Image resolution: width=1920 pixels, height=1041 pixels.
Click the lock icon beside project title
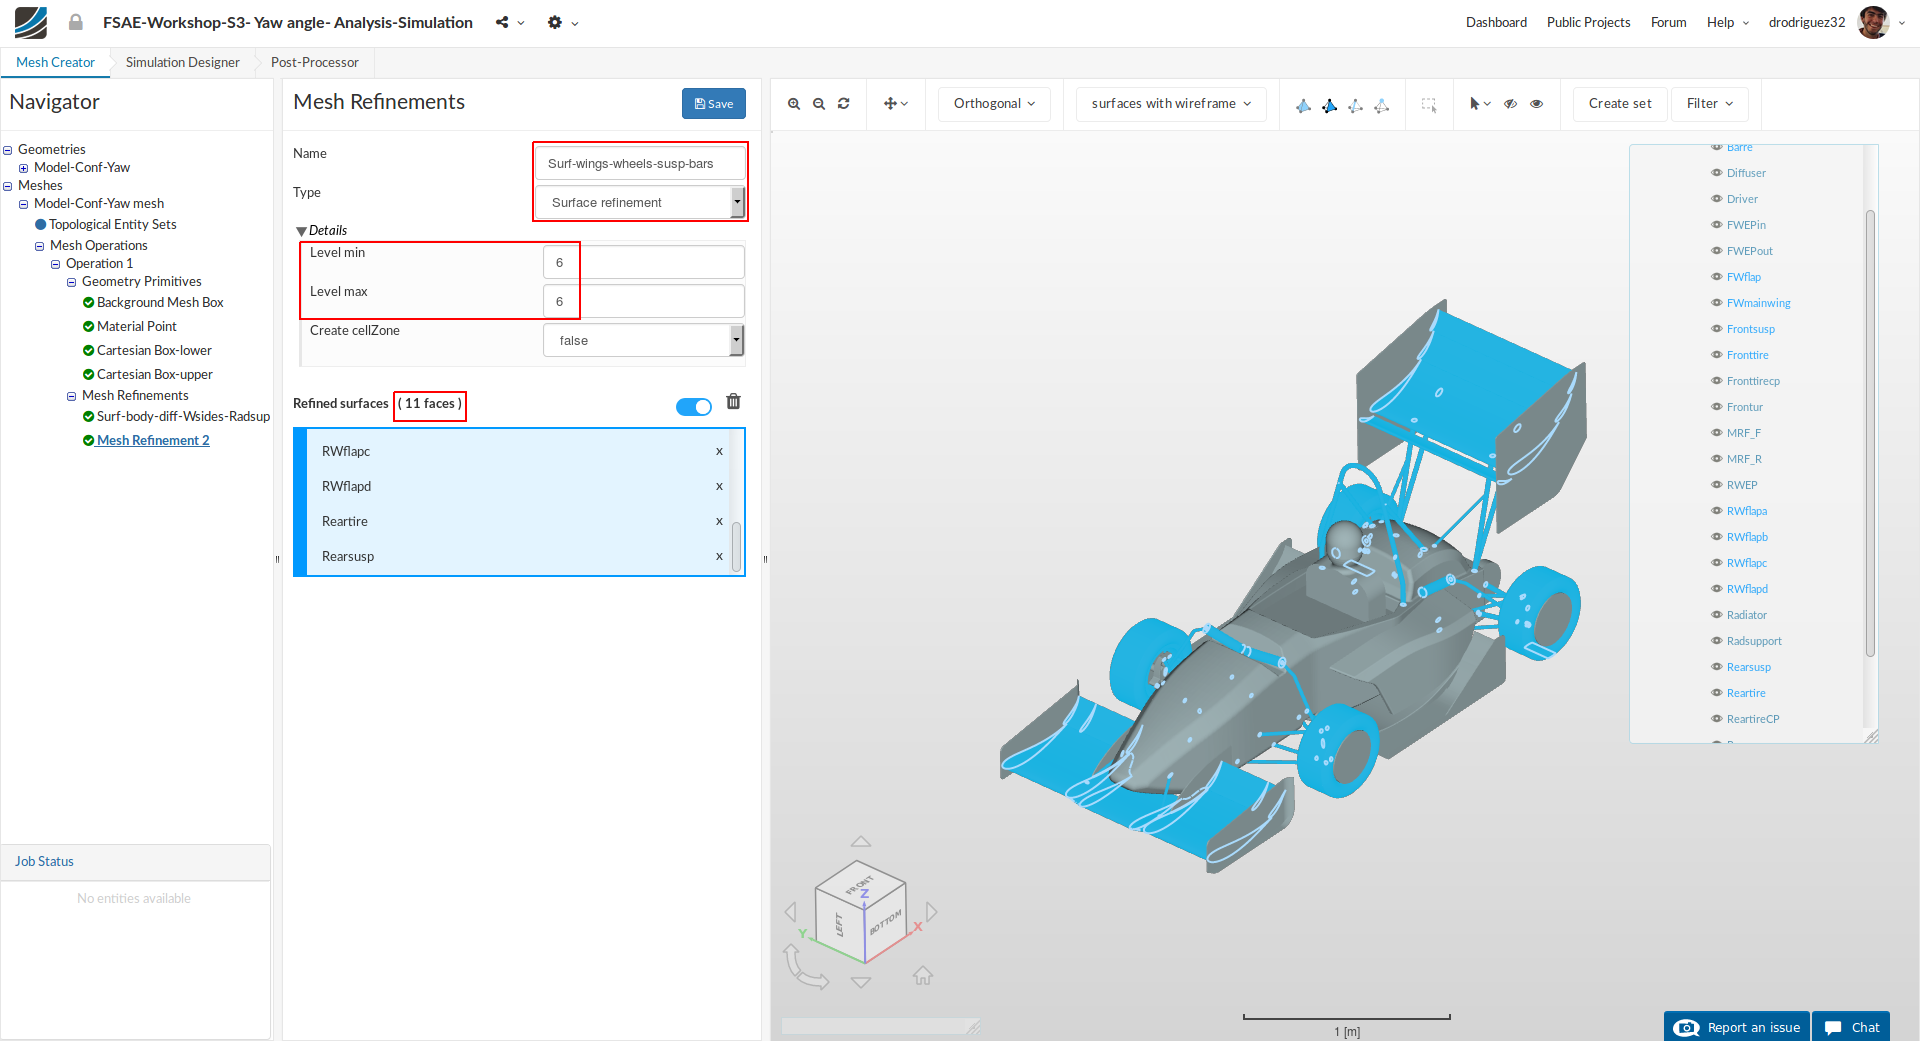(76, 22)
